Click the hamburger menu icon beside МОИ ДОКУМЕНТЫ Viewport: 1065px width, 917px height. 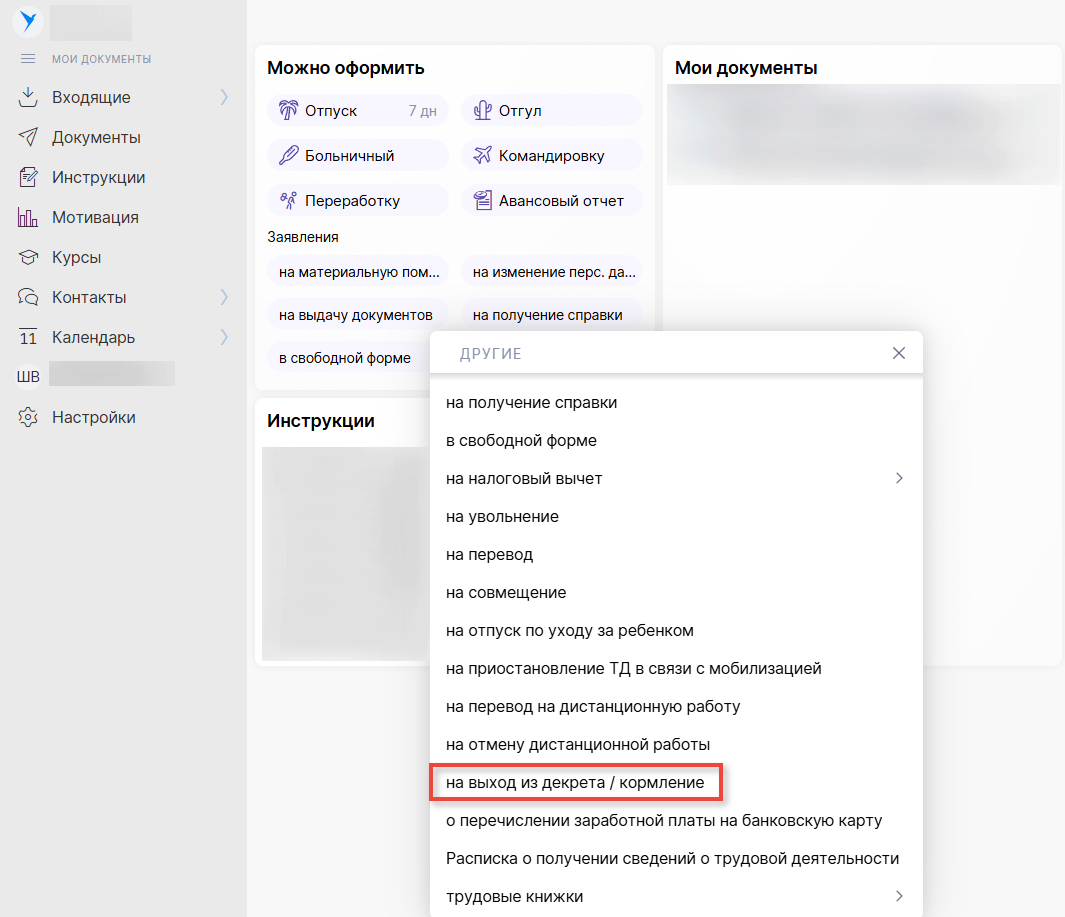(28, 59)
